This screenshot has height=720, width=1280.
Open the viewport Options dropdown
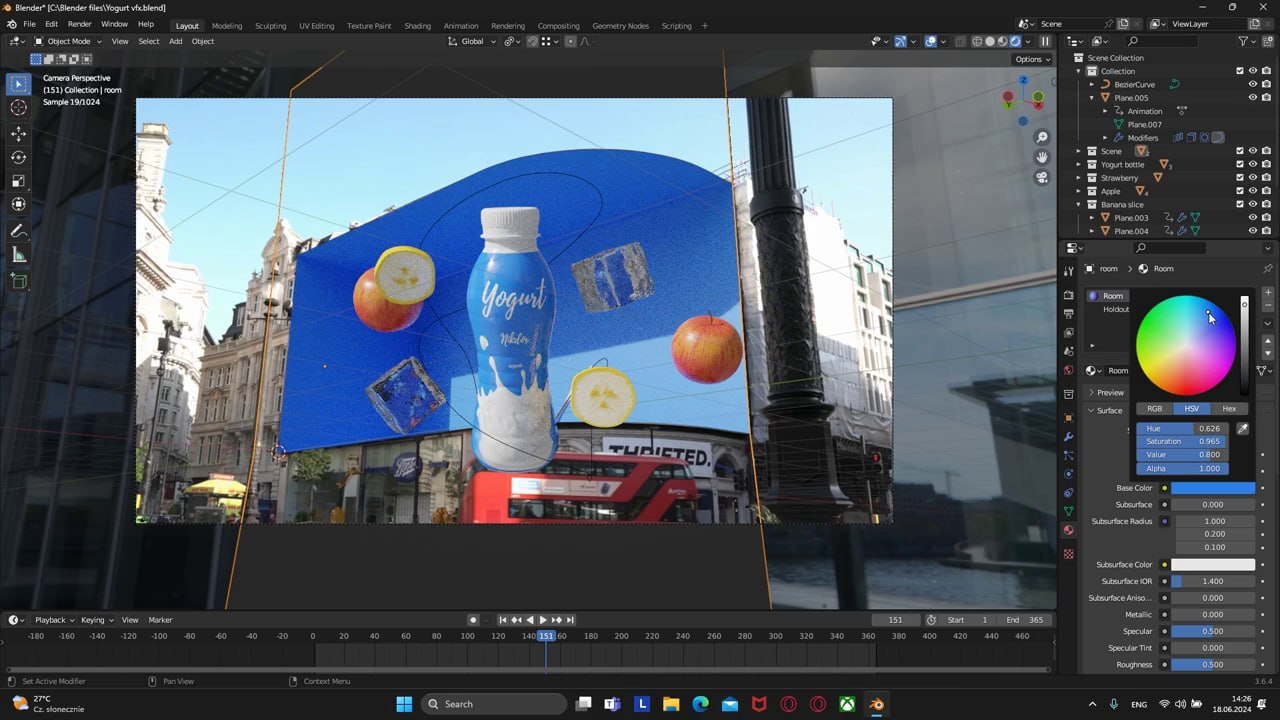(x=1033, y=59)
